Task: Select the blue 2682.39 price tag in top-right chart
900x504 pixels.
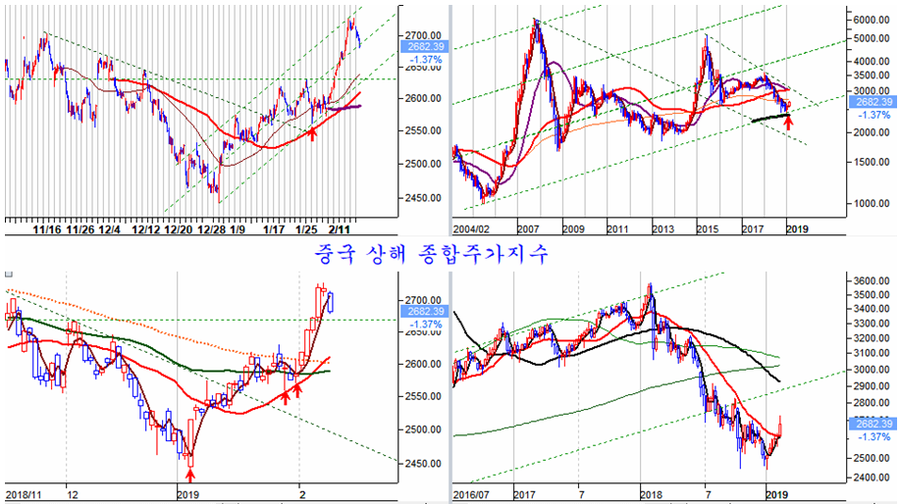Action: click(868, 102)
